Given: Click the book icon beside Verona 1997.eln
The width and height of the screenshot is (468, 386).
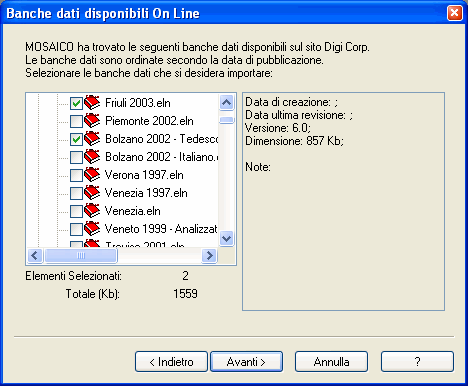Looking at the screenshot, I should pos(92,175).
